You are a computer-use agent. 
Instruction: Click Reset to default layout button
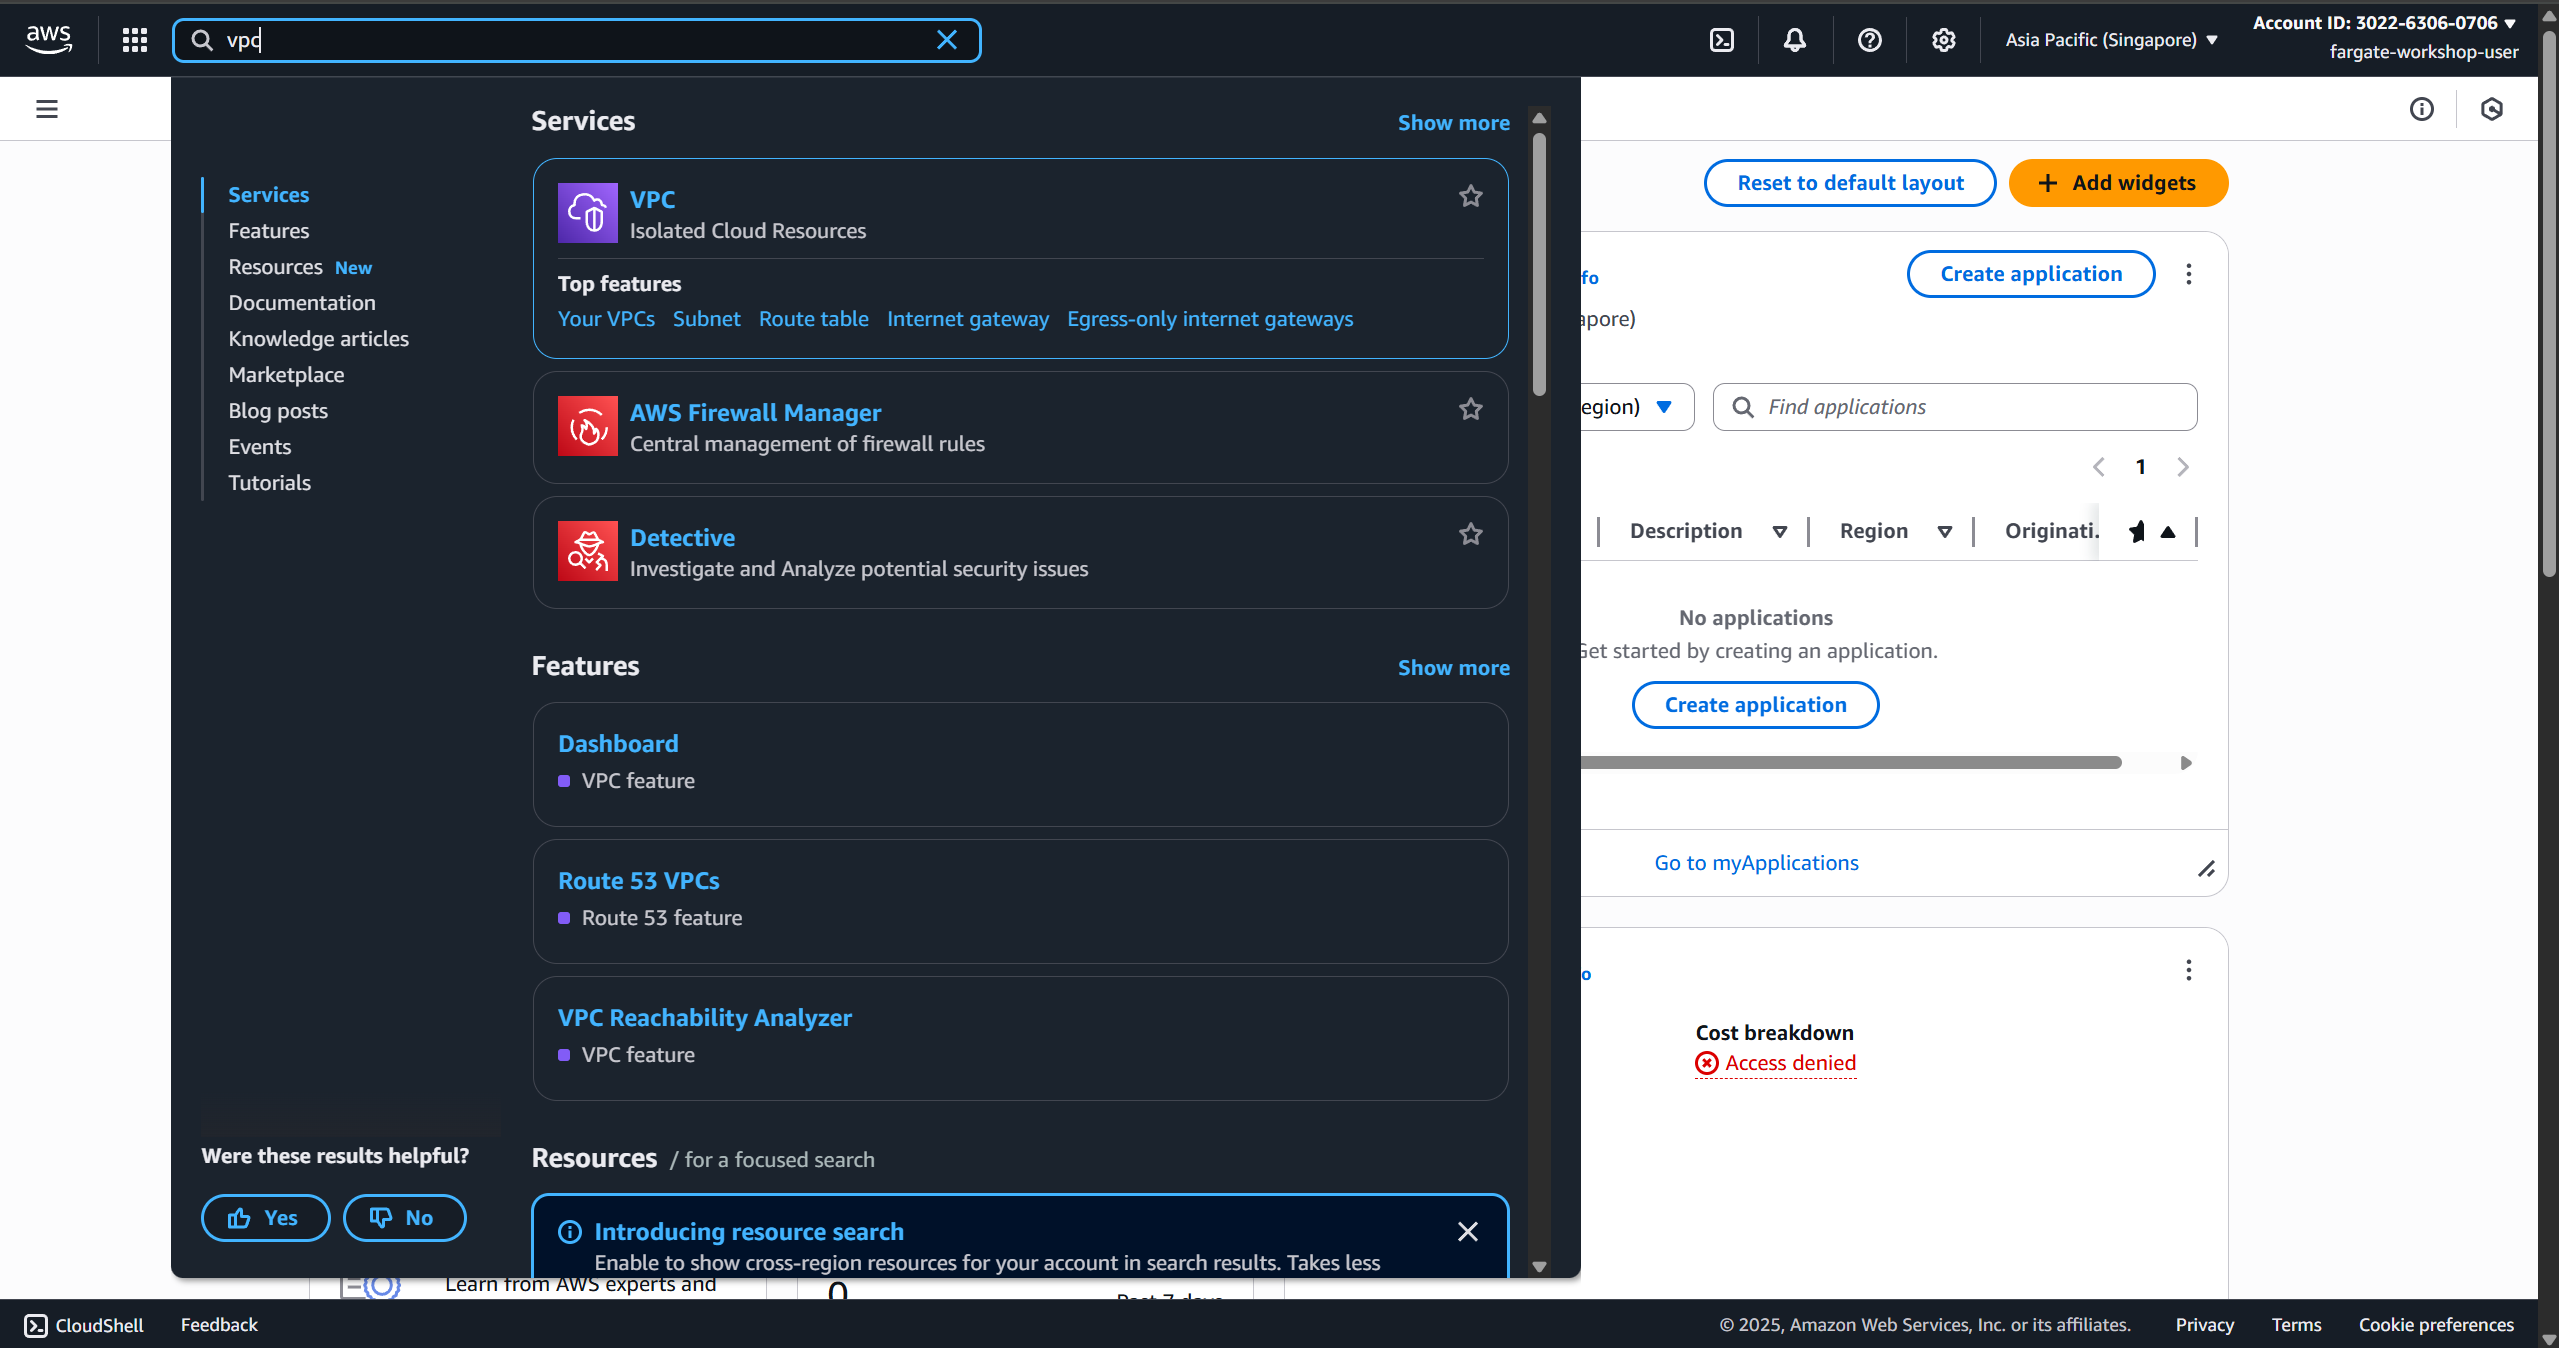[1850, 183]
